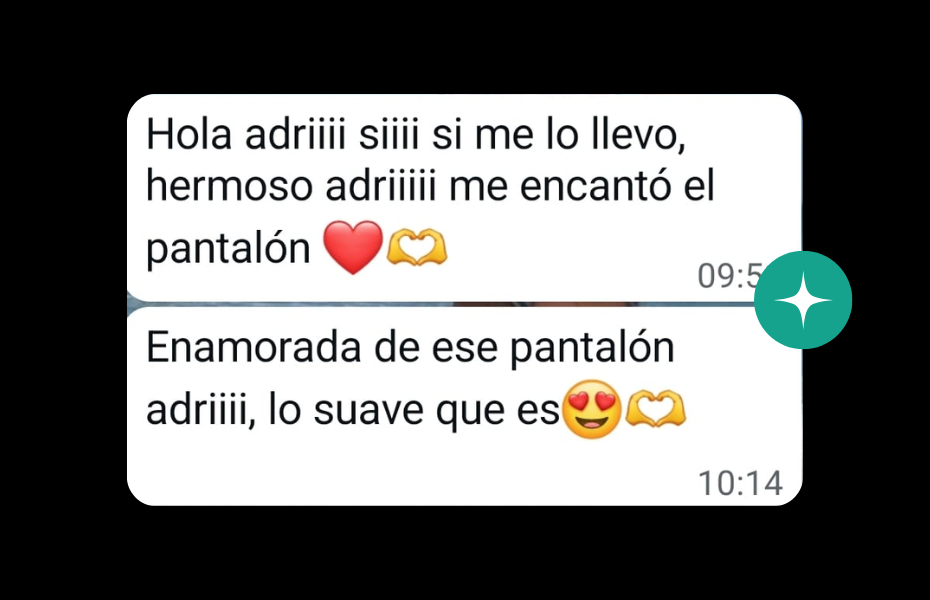
Task: Tap the partially hidden 09:5 timestamp
Action: click(x=730, y=276)
